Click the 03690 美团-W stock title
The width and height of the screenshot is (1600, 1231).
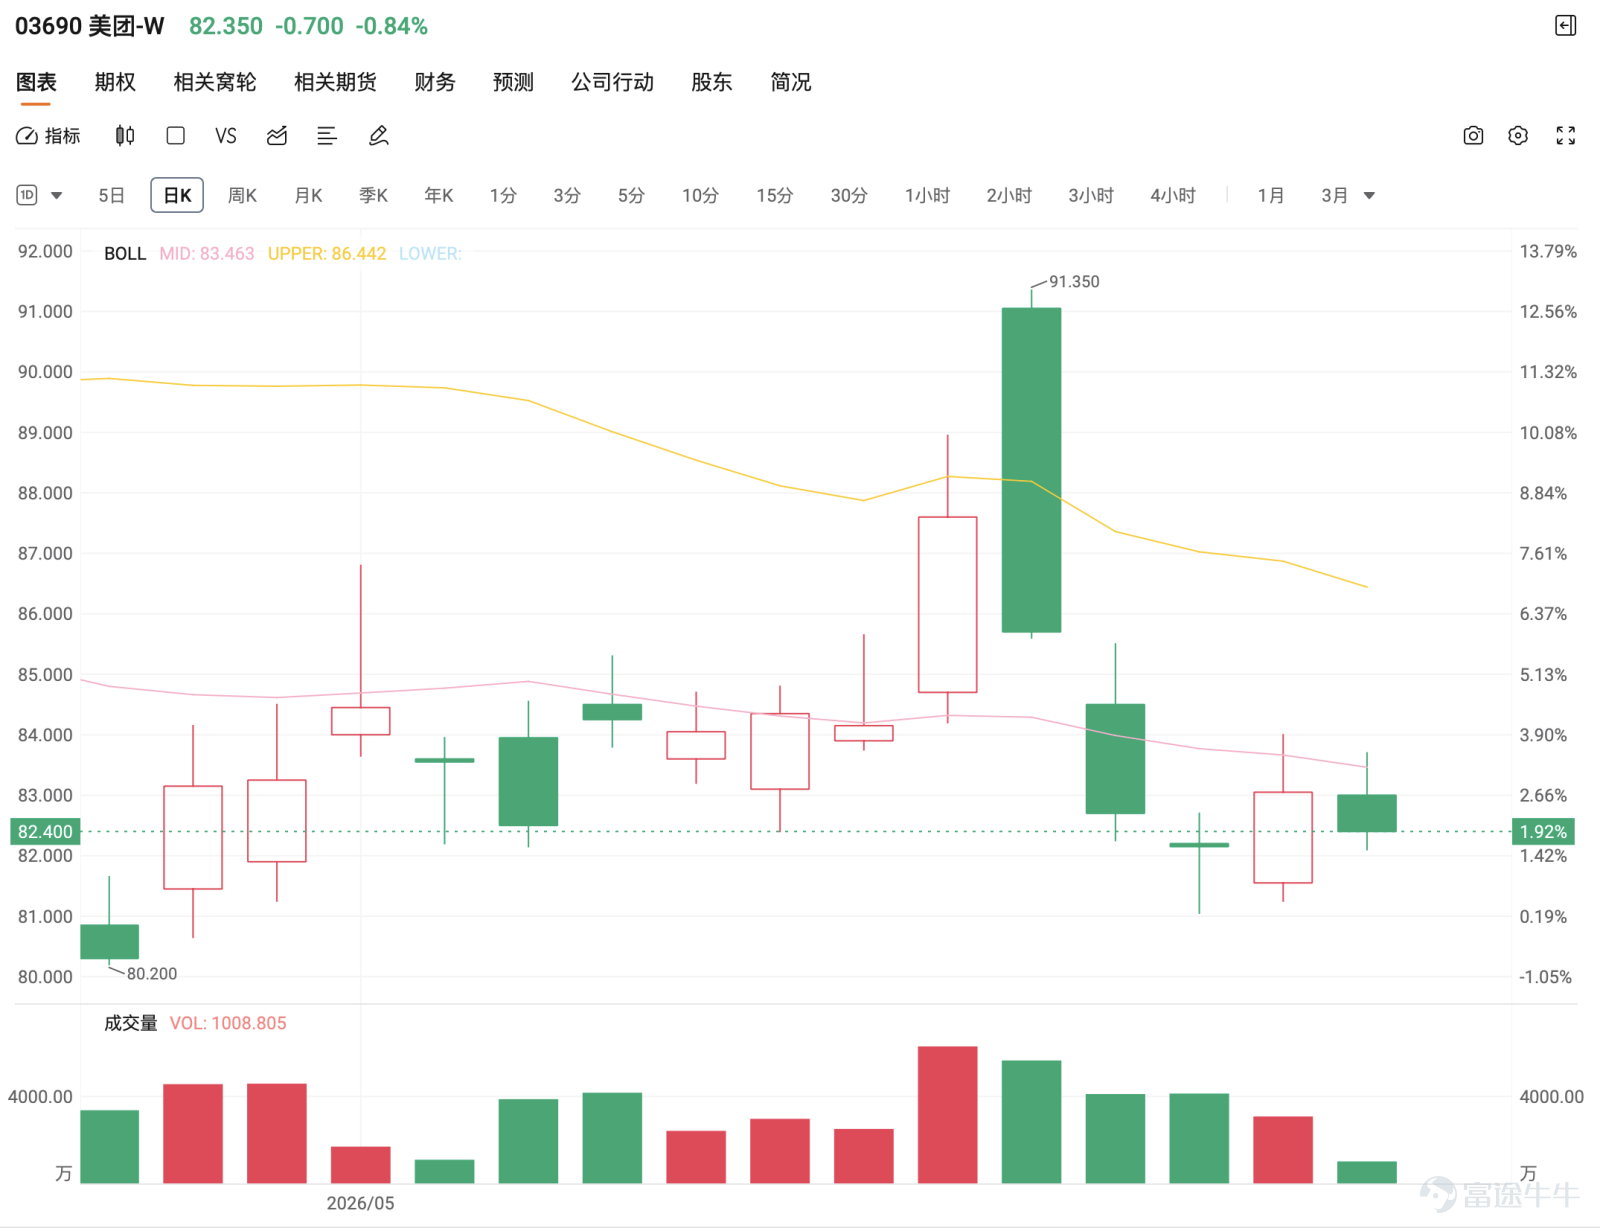pos(89,26)
